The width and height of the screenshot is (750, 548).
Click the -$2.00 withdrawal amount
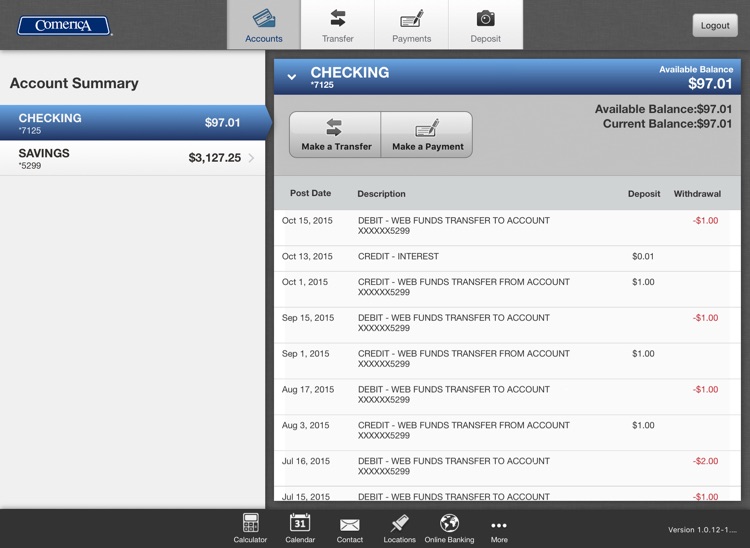pos(705,461)
